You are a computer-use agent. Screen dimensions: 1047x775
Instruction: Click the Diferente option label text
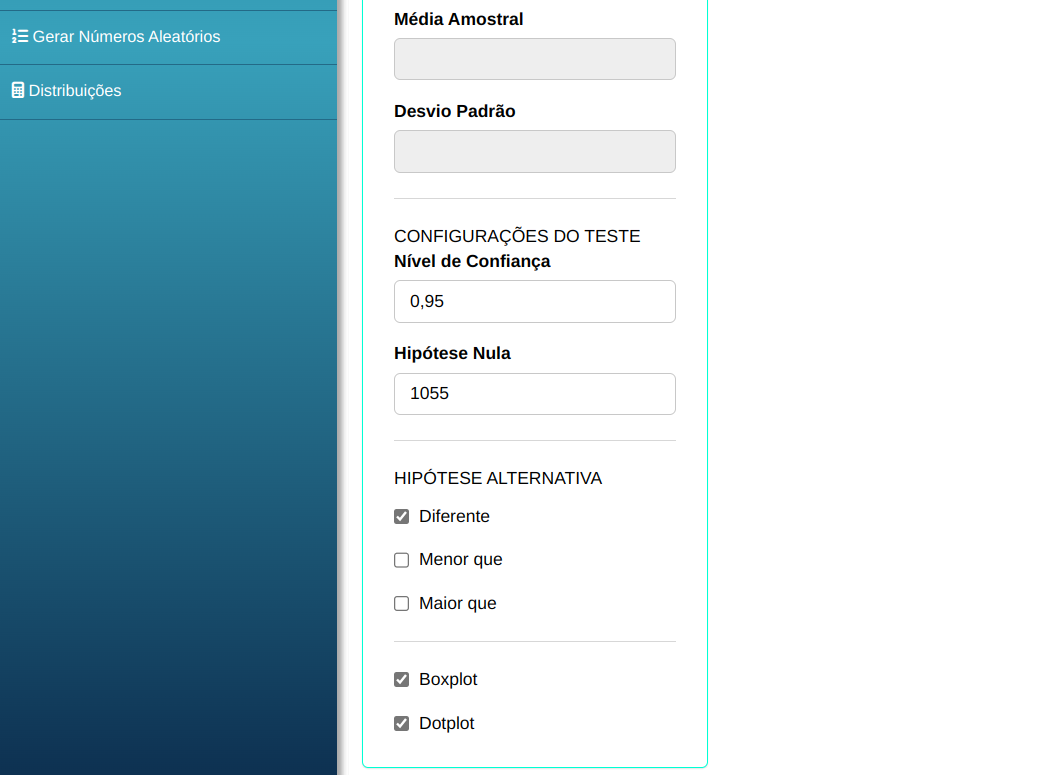point(454,517)
